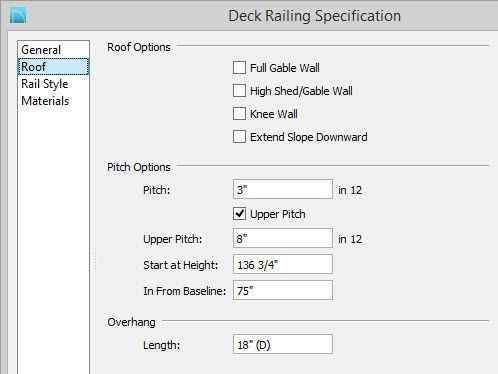Click the Pitch input field
The height and width of the screenshot is (374, 498).
click(x=283, y=189)
